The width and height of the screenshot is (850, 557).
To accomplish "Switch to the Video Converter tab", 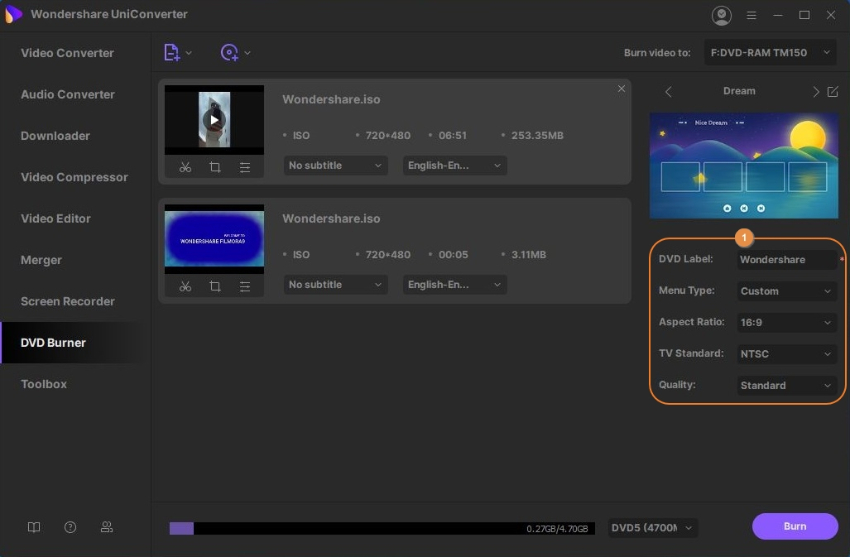I will click(x=67, y=53).
